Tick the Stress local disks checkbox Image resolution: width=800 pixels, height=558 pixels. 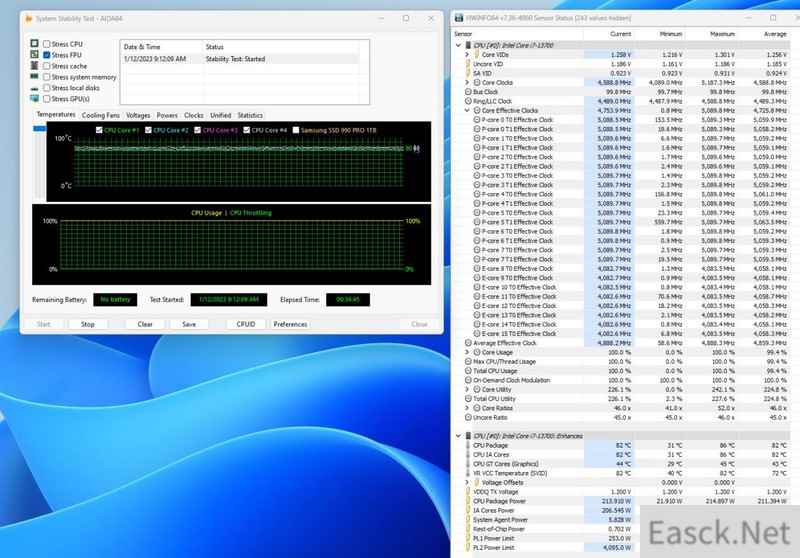(x=46, y=88)
